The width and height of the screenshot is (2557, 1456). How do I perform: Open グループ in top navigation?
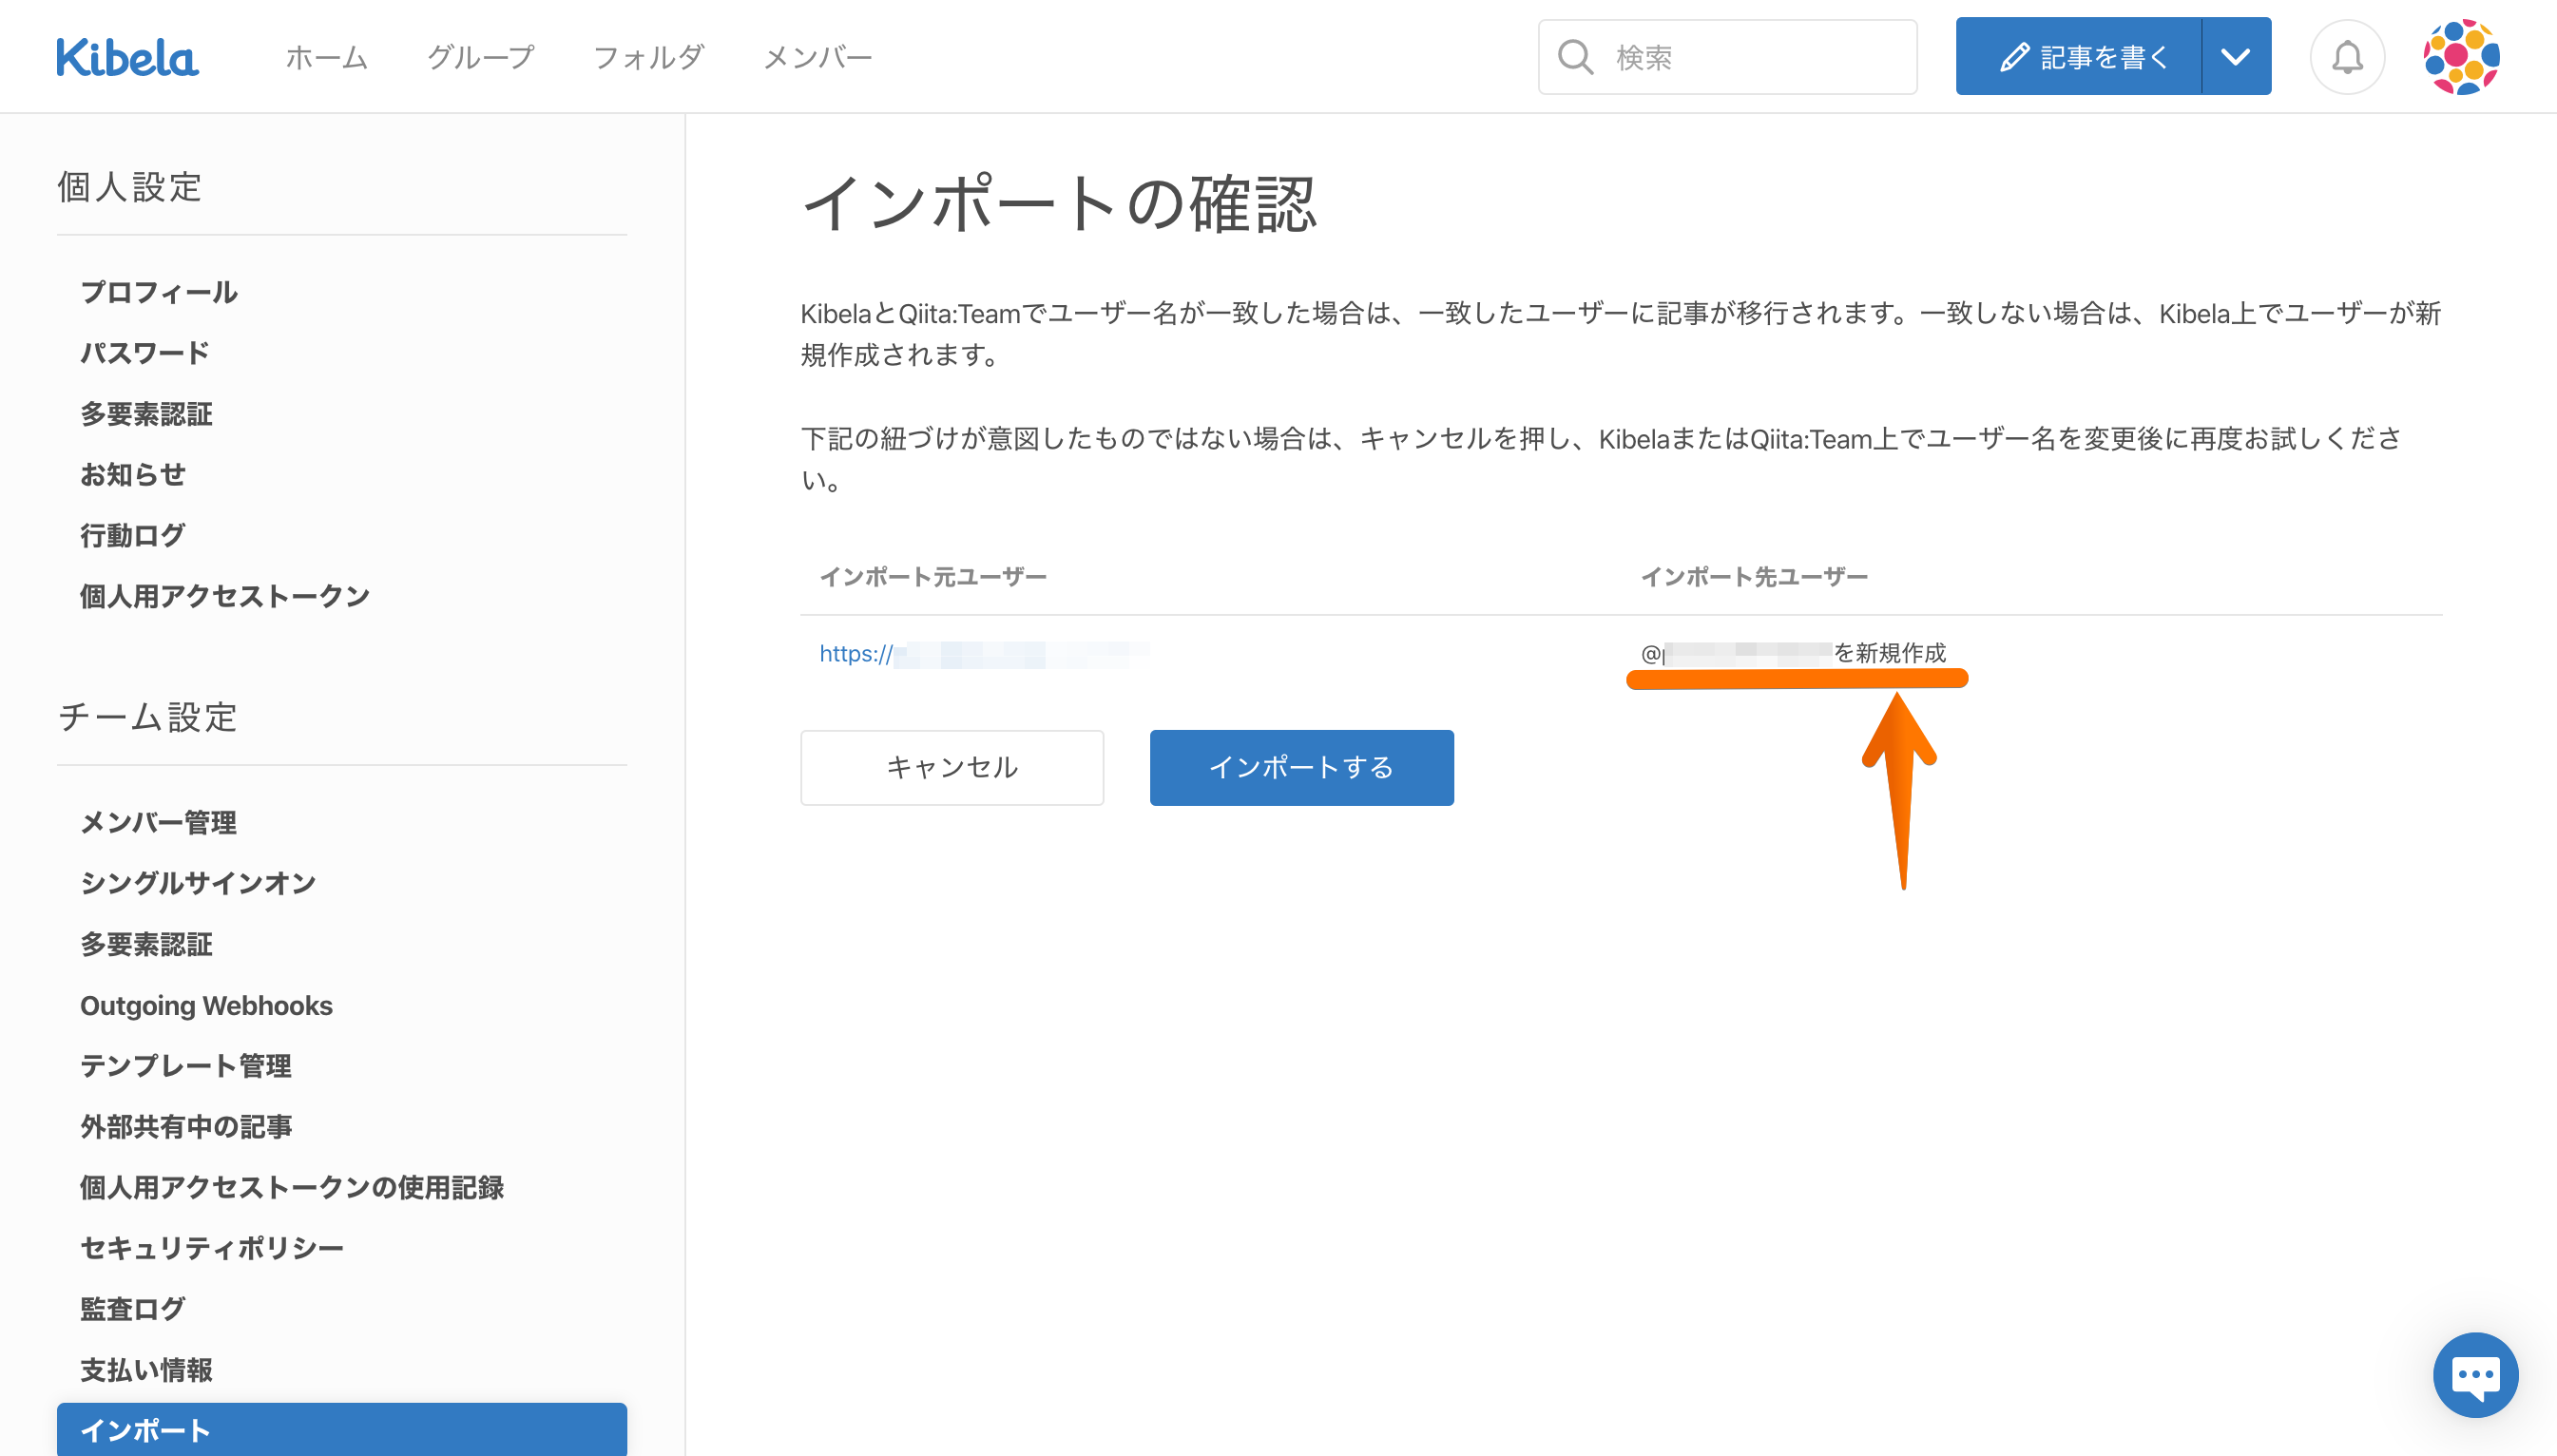click(480, 57)
